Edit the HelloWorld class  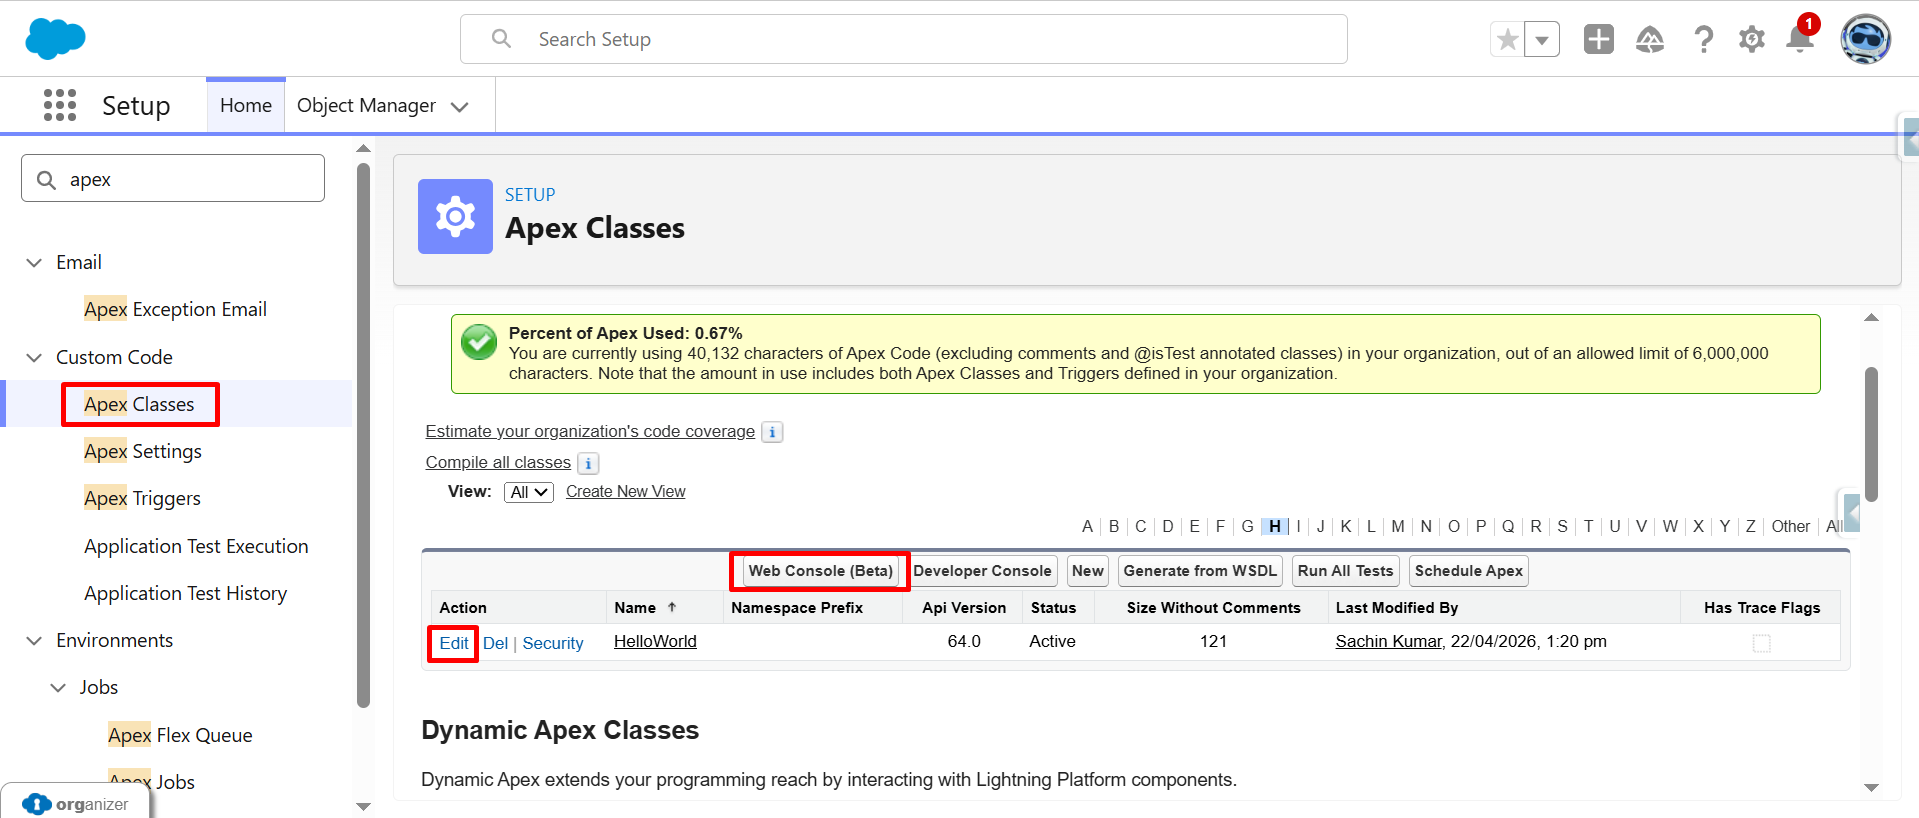coord(454,643)
